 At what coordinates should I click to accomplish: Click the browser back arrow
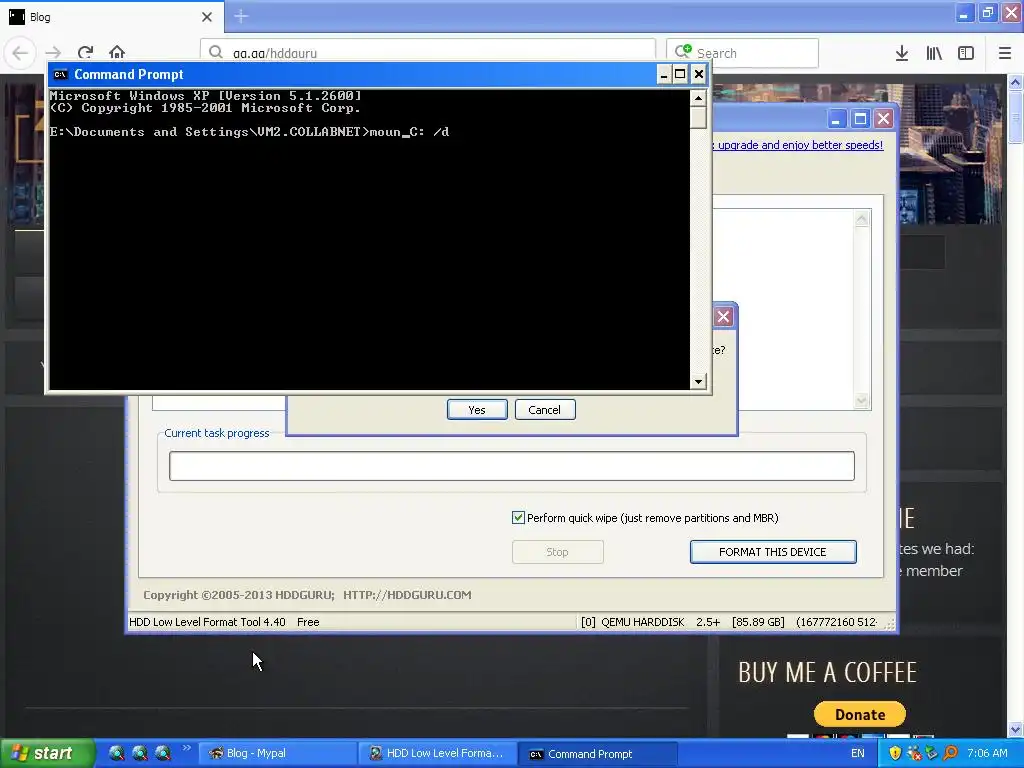point(20,53)
